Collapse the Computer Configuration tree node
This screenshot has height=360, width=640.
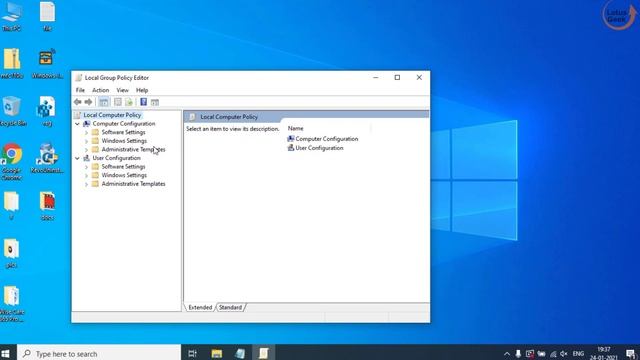(x=77, y=124)
